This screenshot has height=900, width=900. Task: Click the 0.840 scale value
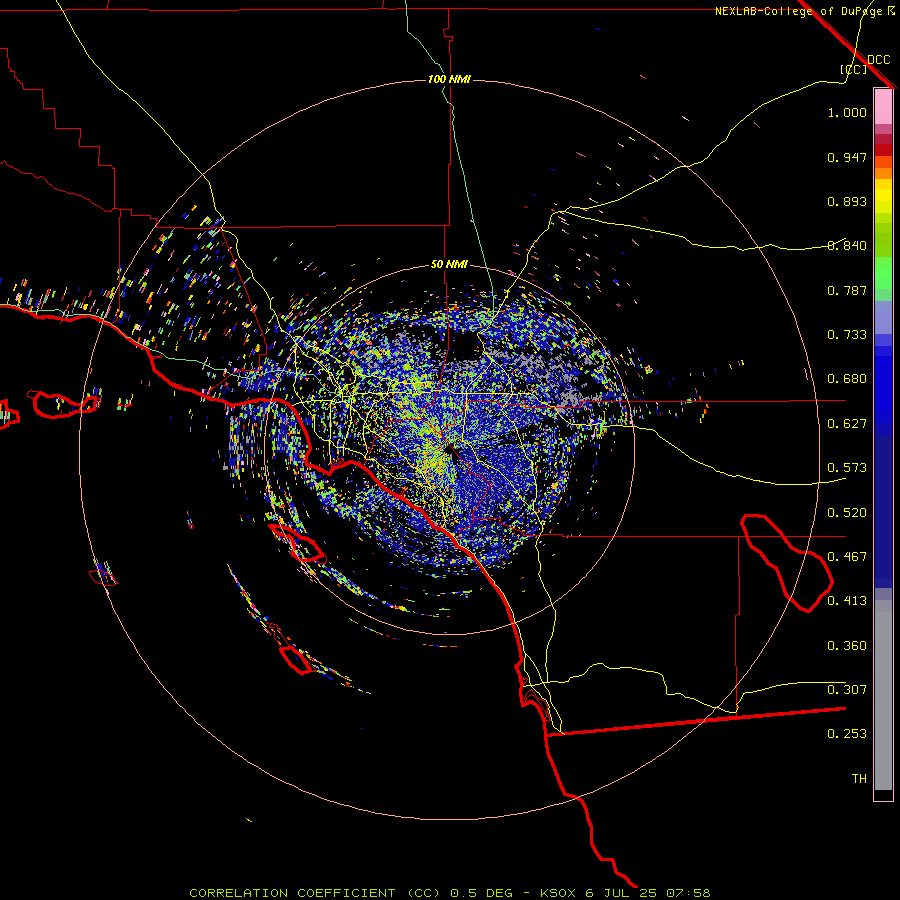847,246
